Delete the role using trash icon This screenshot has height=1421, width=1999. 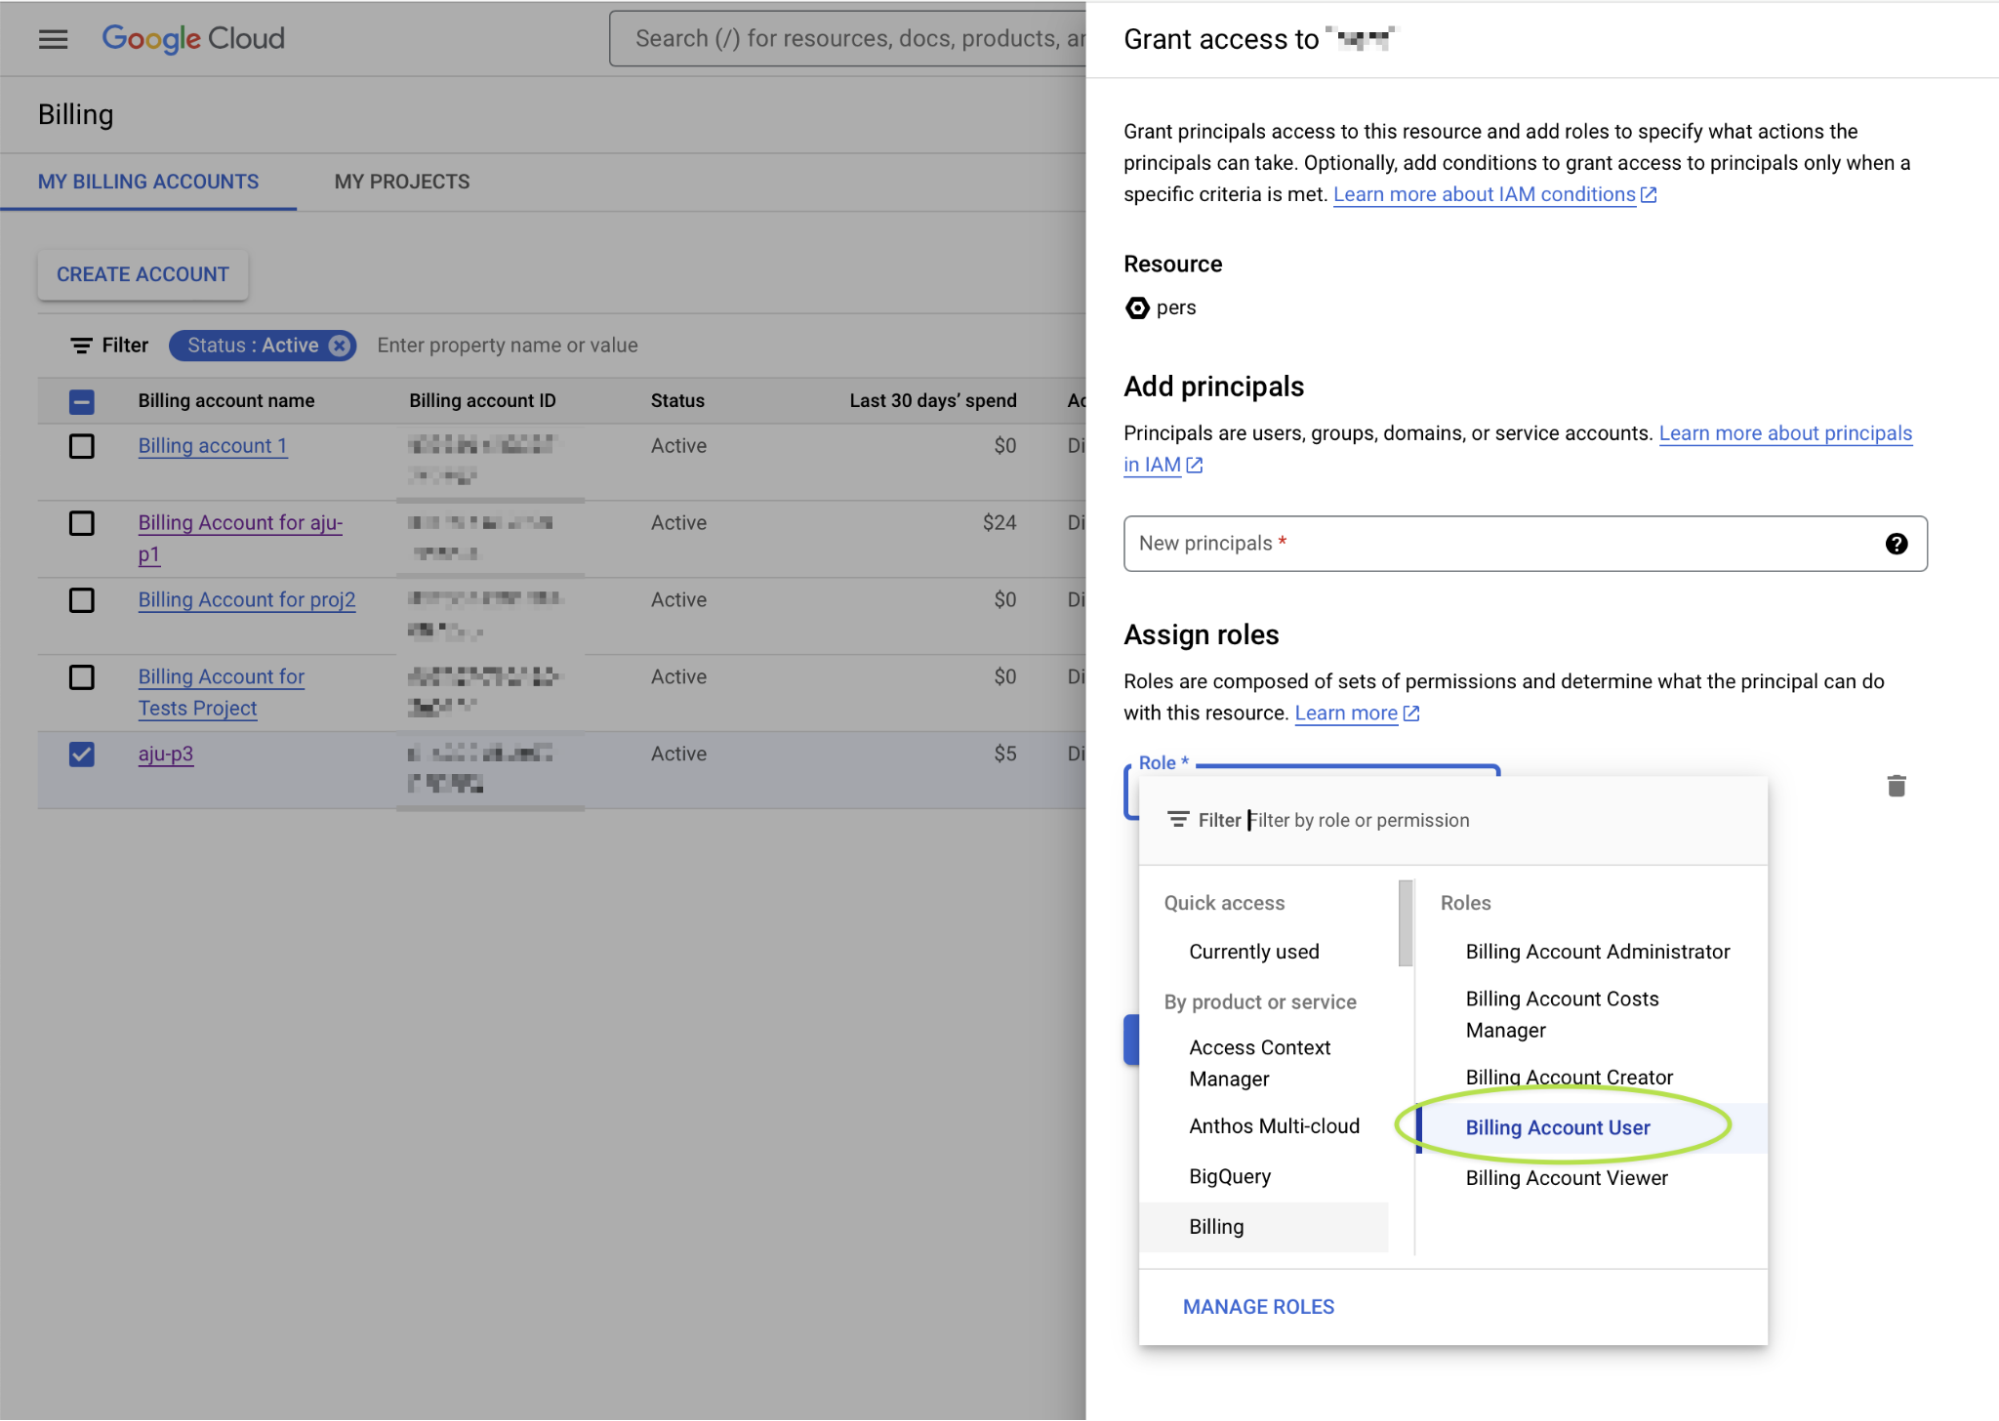pos(1896,786)
